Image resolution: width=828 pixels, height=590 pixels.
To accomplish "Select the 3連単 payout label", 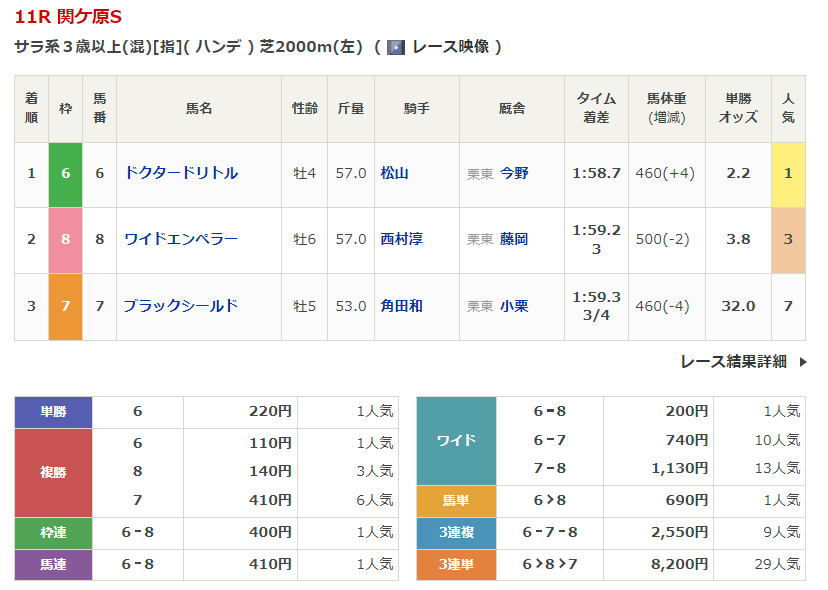I will (456, 564).
